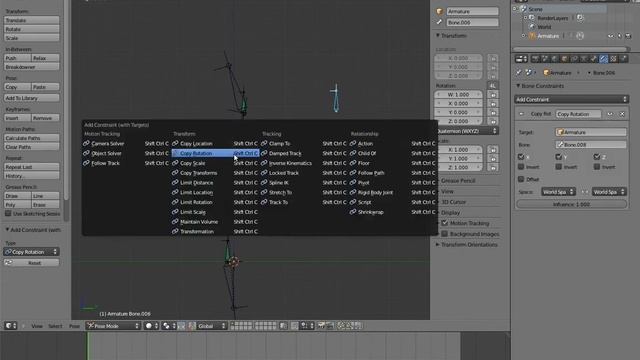
Task: Click the Reset button in operator panel
Action: tap(31, 263)
